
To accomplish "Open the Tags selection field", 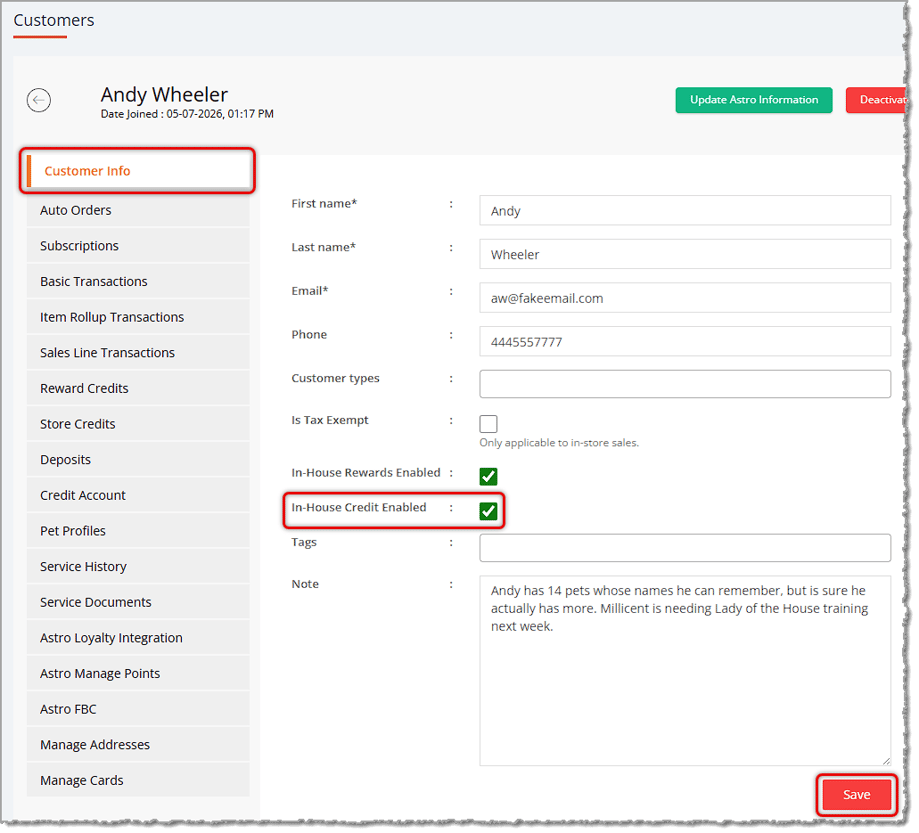I will pos(685,548).
